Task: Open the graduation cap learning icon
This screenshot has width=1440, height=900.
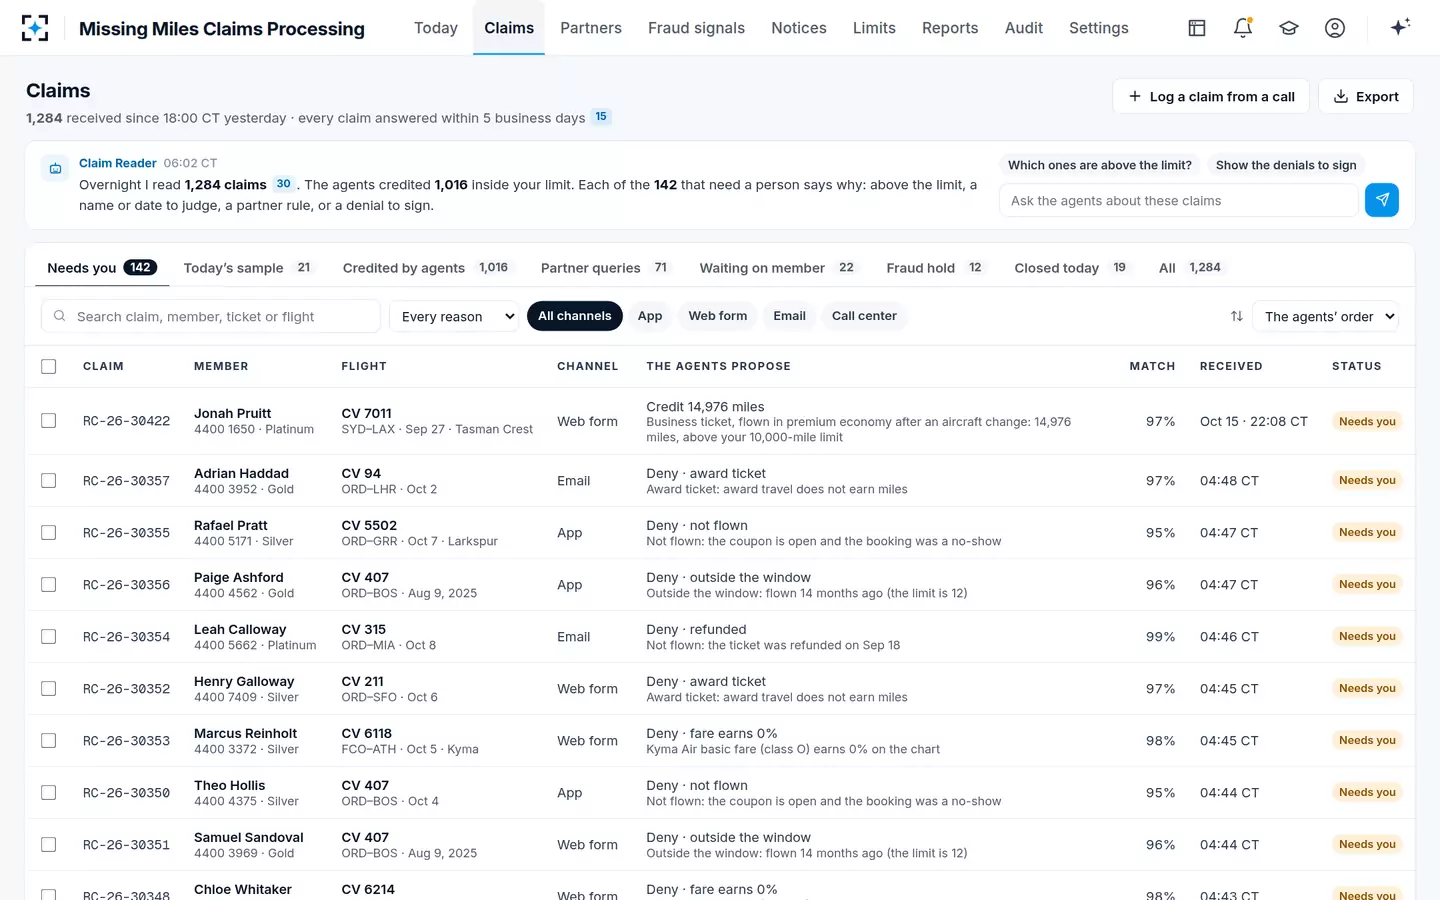Action: (x=1289, y=28)
